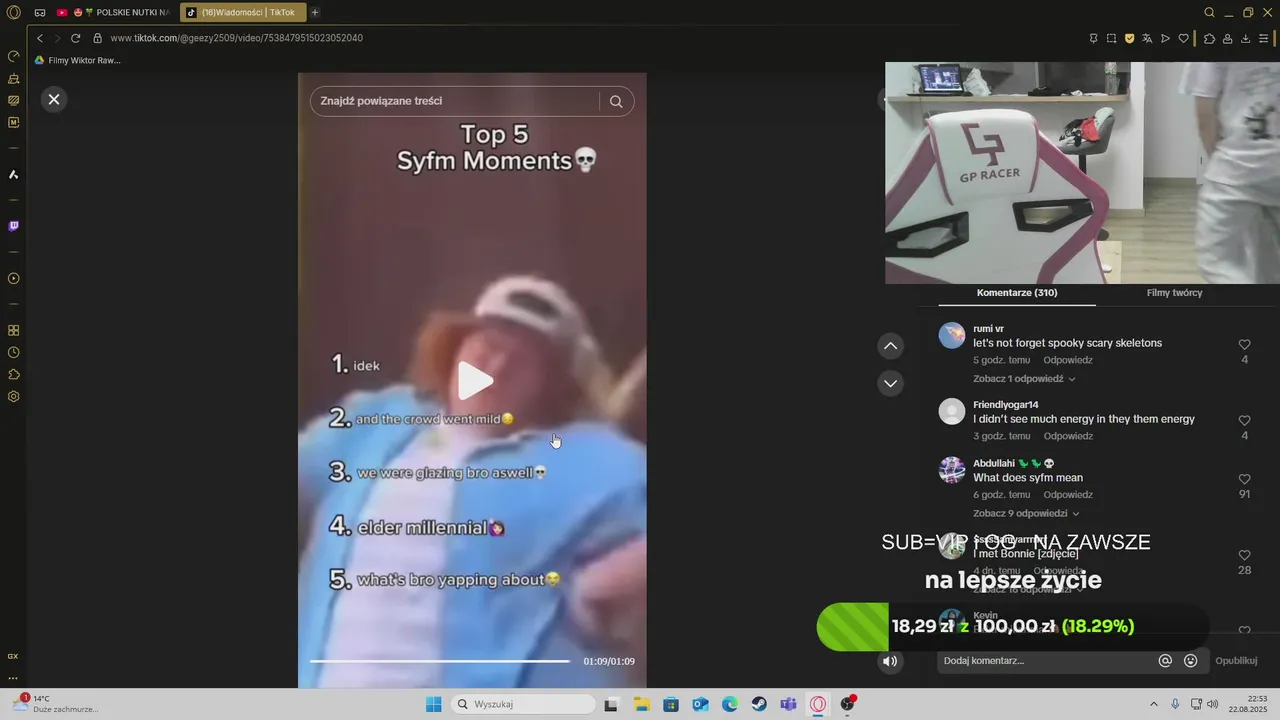Like Abdullahi's comment

coord(1245,479)
